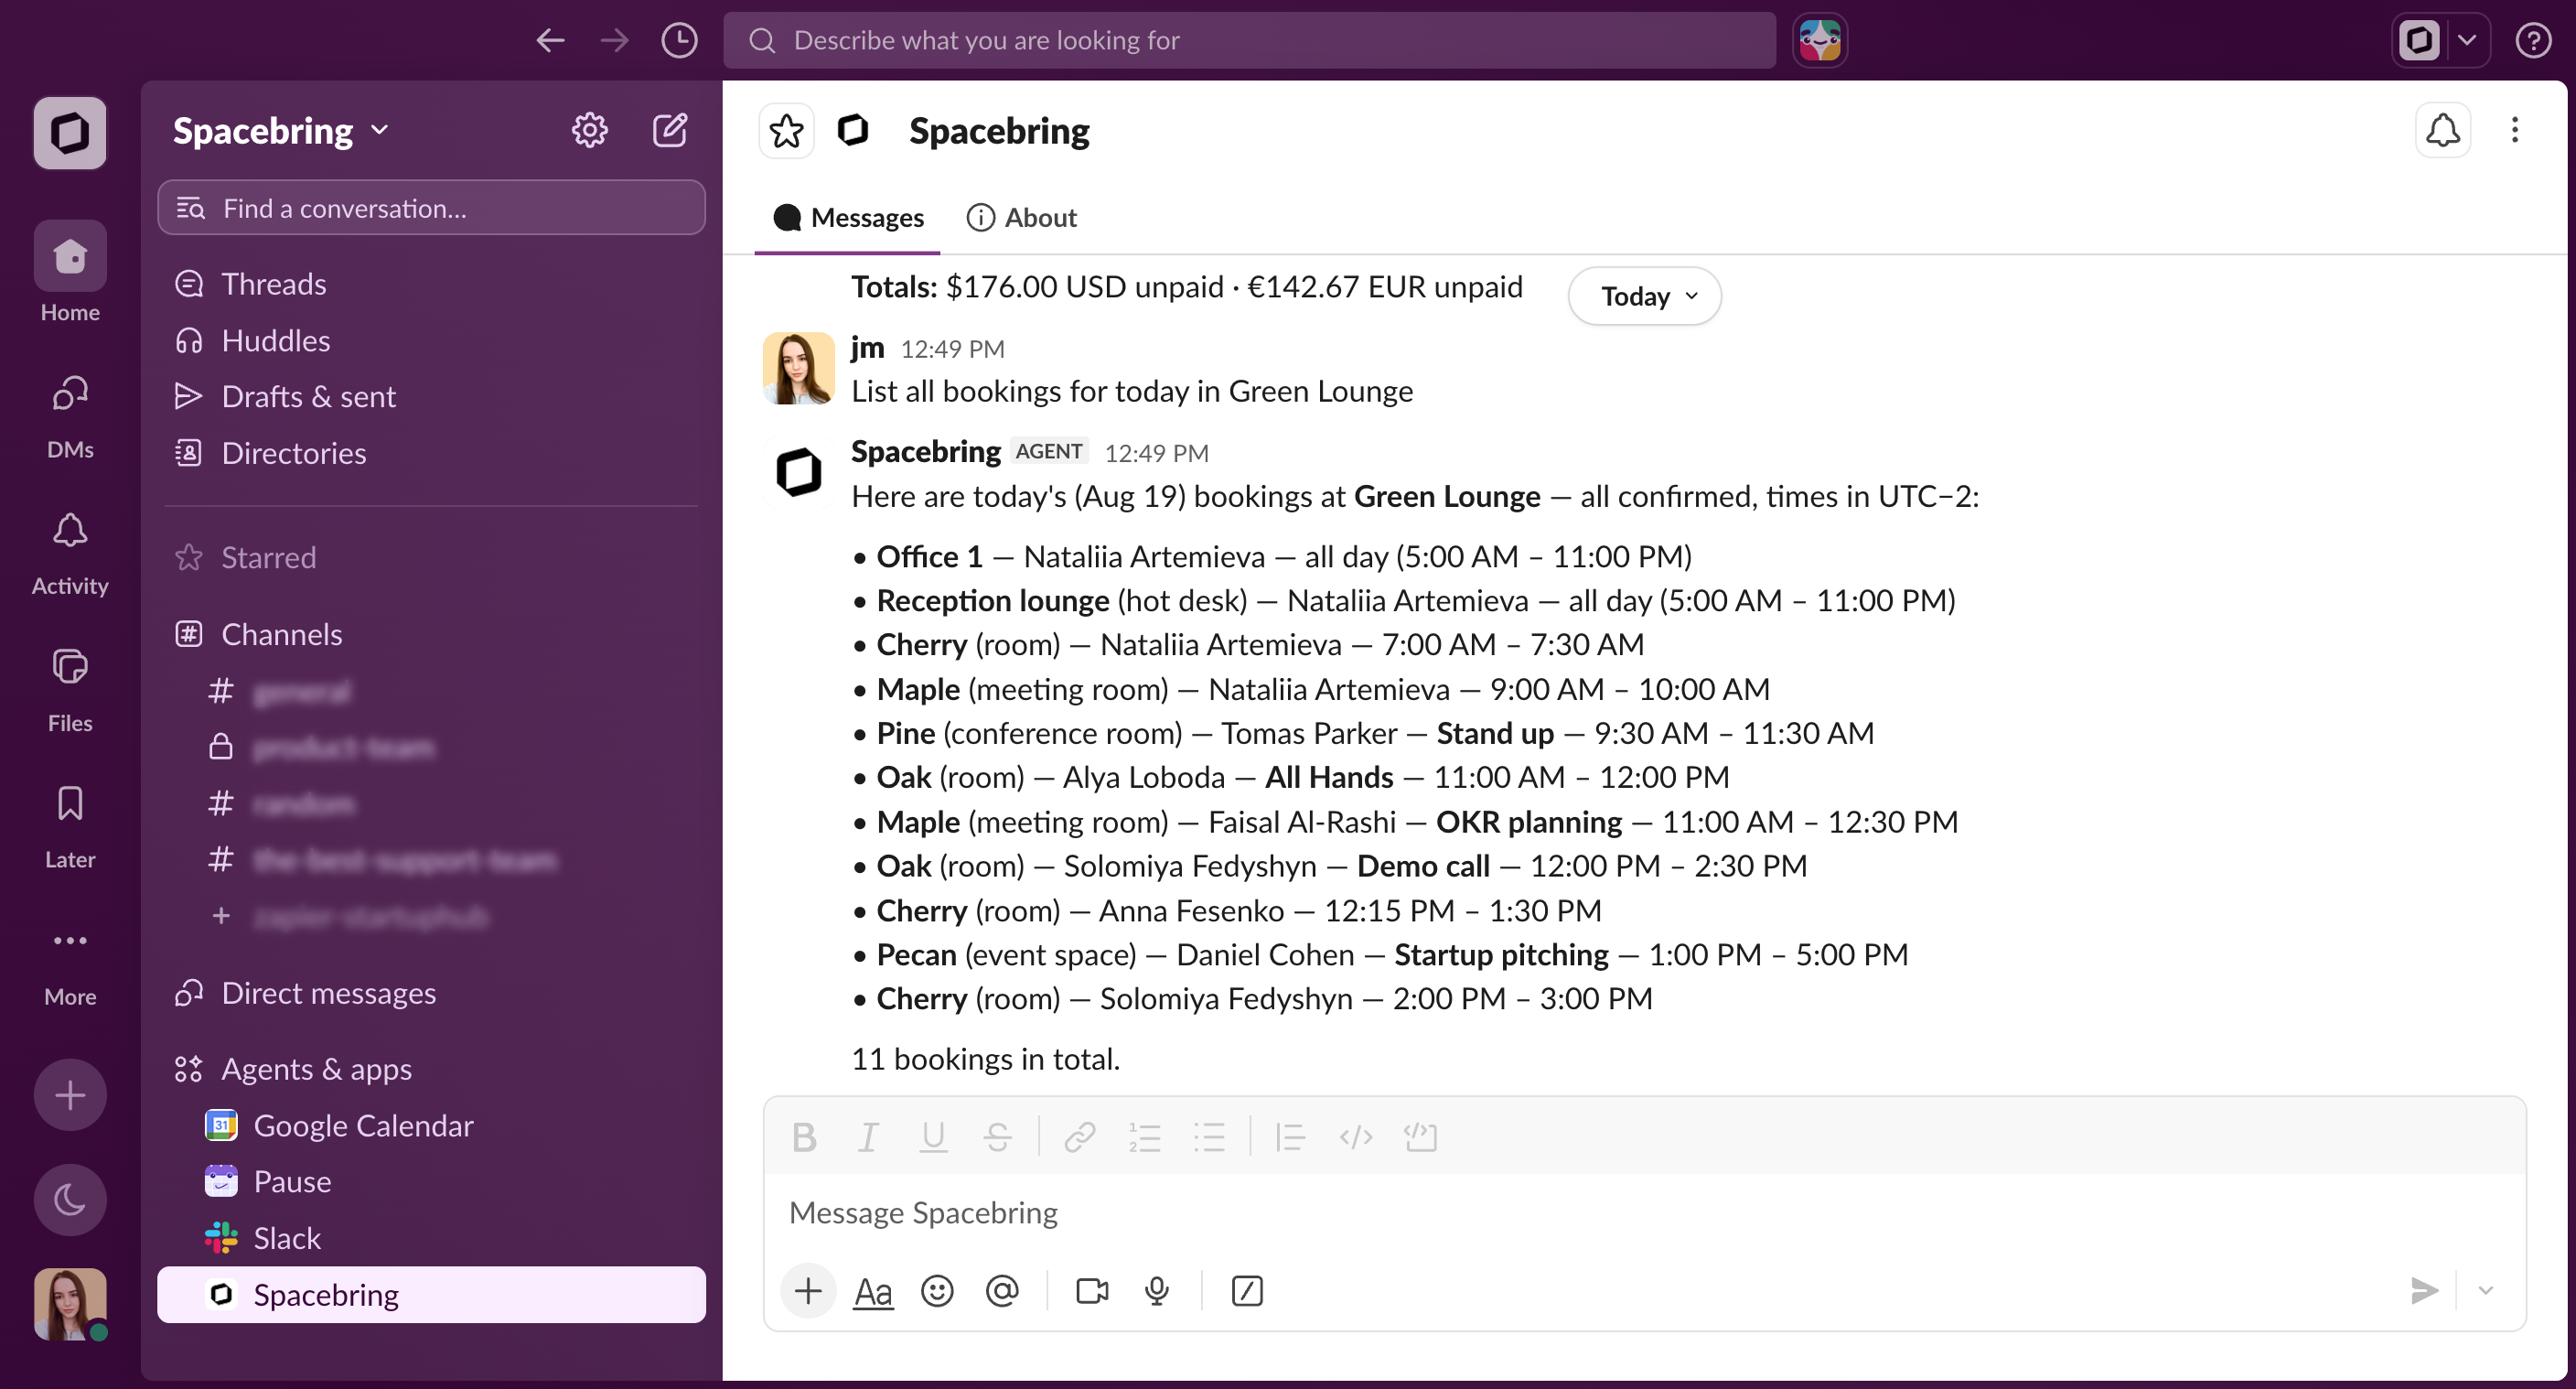Toggle italic formatting in composer
2576x1389 pixels.
coord(868,1137)
